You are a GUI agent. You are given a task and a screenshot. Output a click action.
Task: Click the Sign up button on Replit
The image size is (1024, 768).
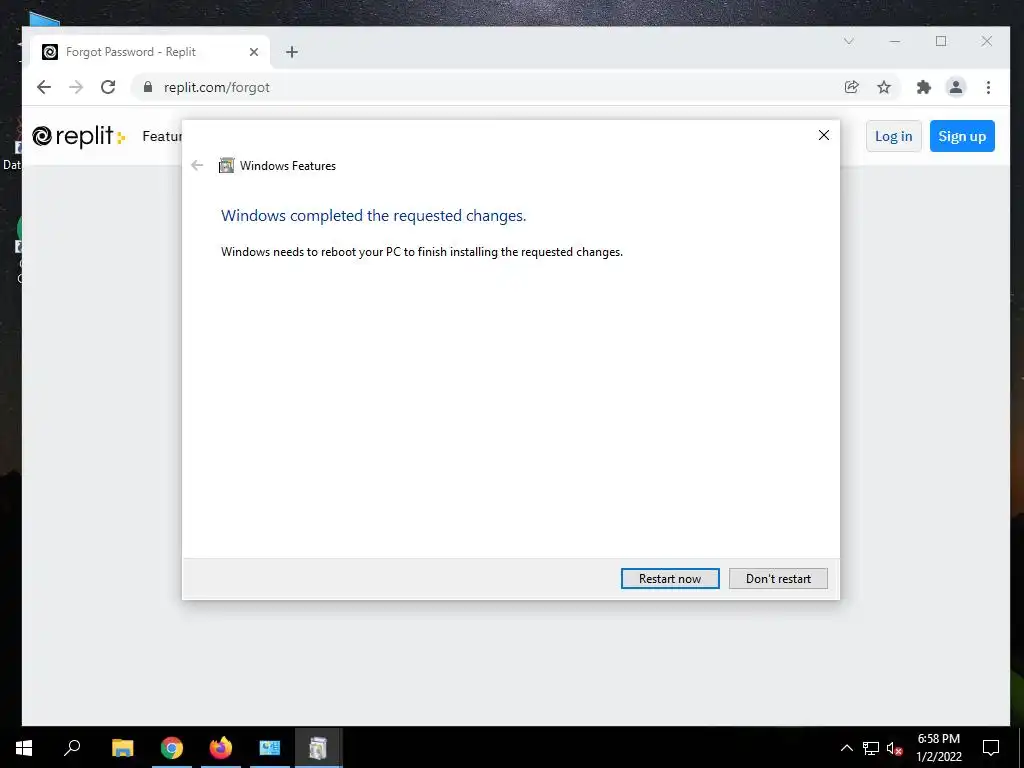pos(962,136)
